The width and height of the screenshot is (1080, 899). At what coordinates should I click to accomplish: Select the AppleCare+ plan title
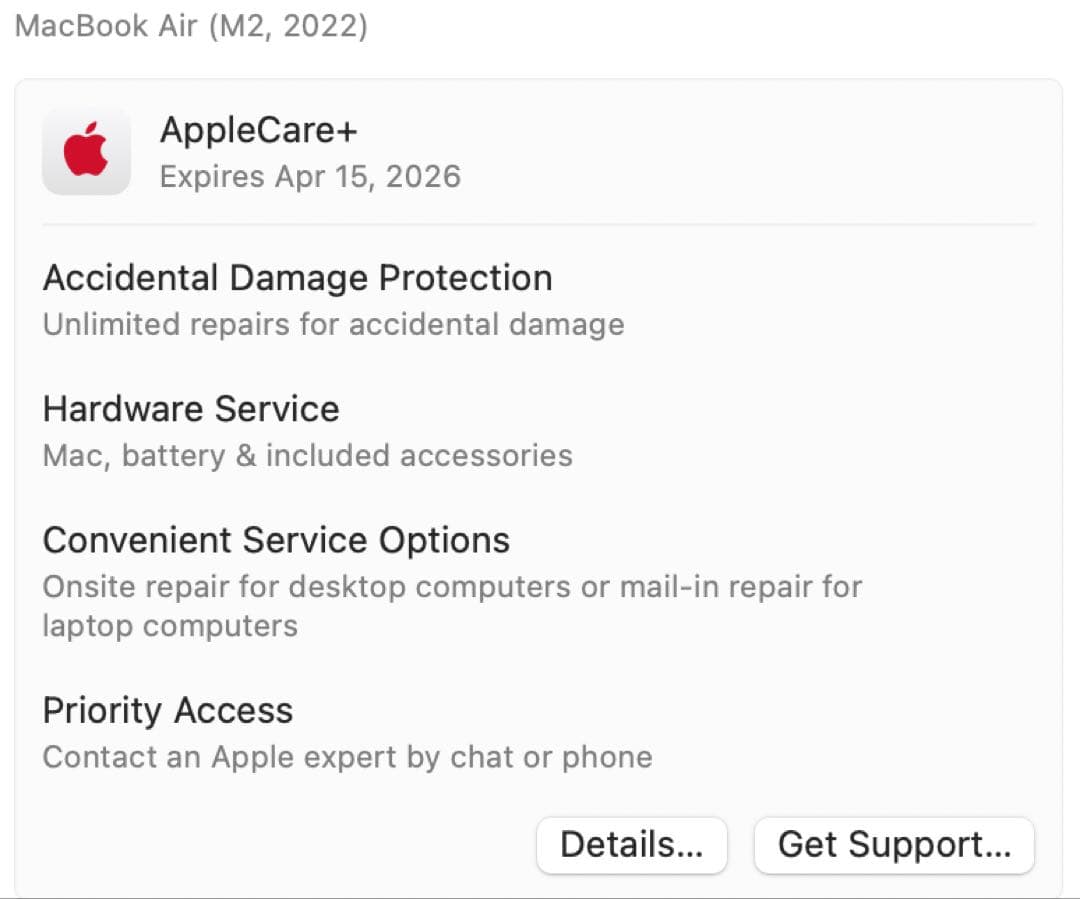coord(258,131)
